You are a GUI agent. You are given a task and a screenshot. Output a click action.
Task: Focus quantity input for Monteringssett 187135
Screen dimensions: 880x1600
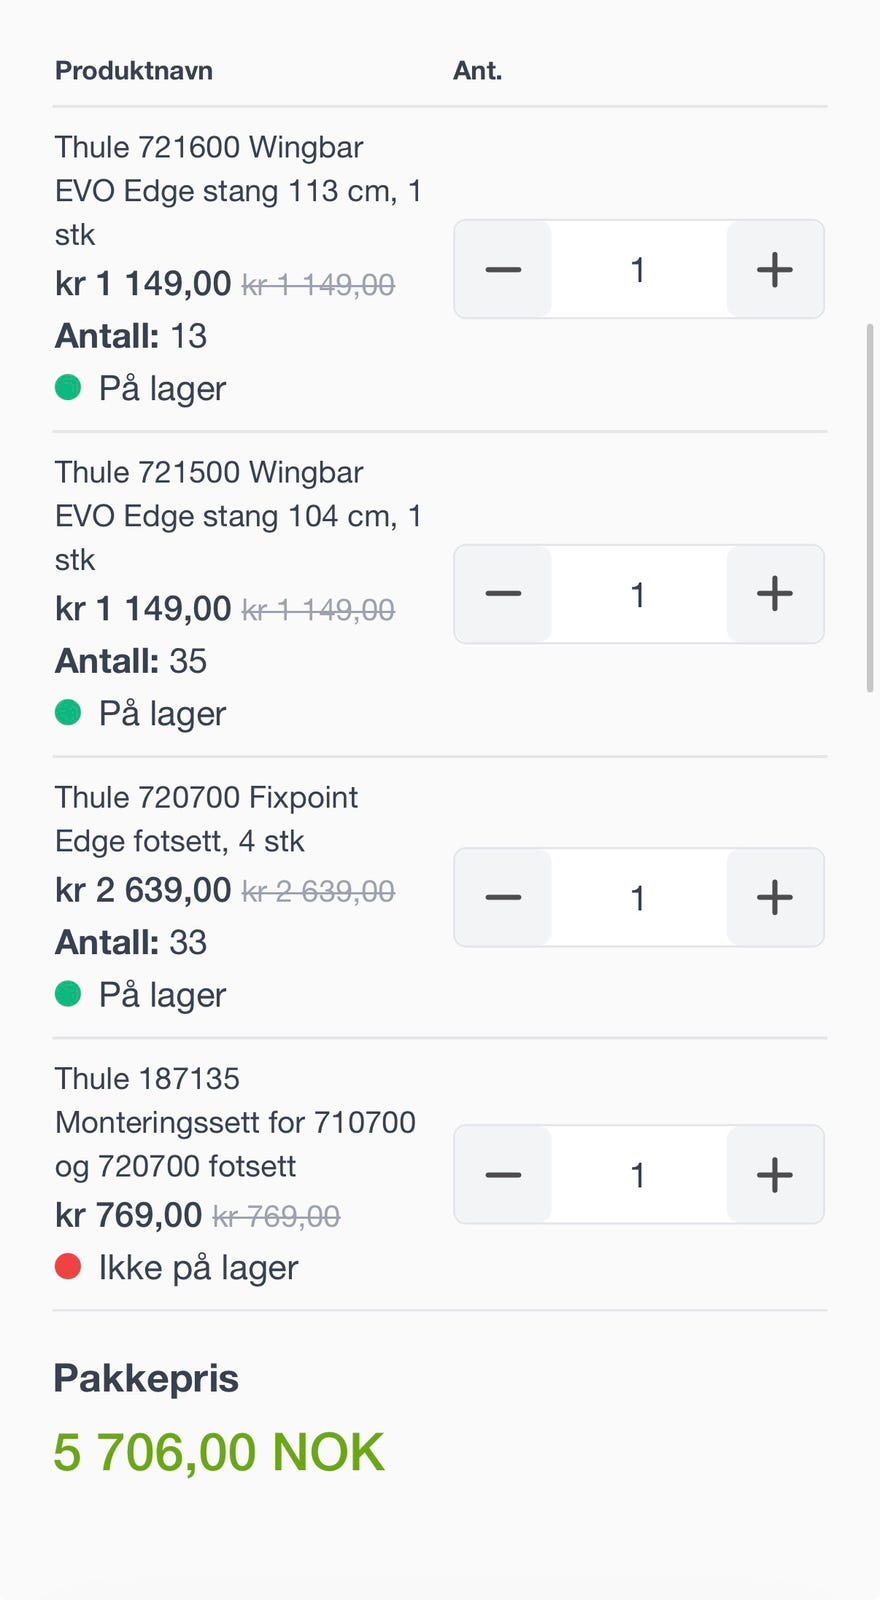pyautogui.click(x=638, y=1175)
